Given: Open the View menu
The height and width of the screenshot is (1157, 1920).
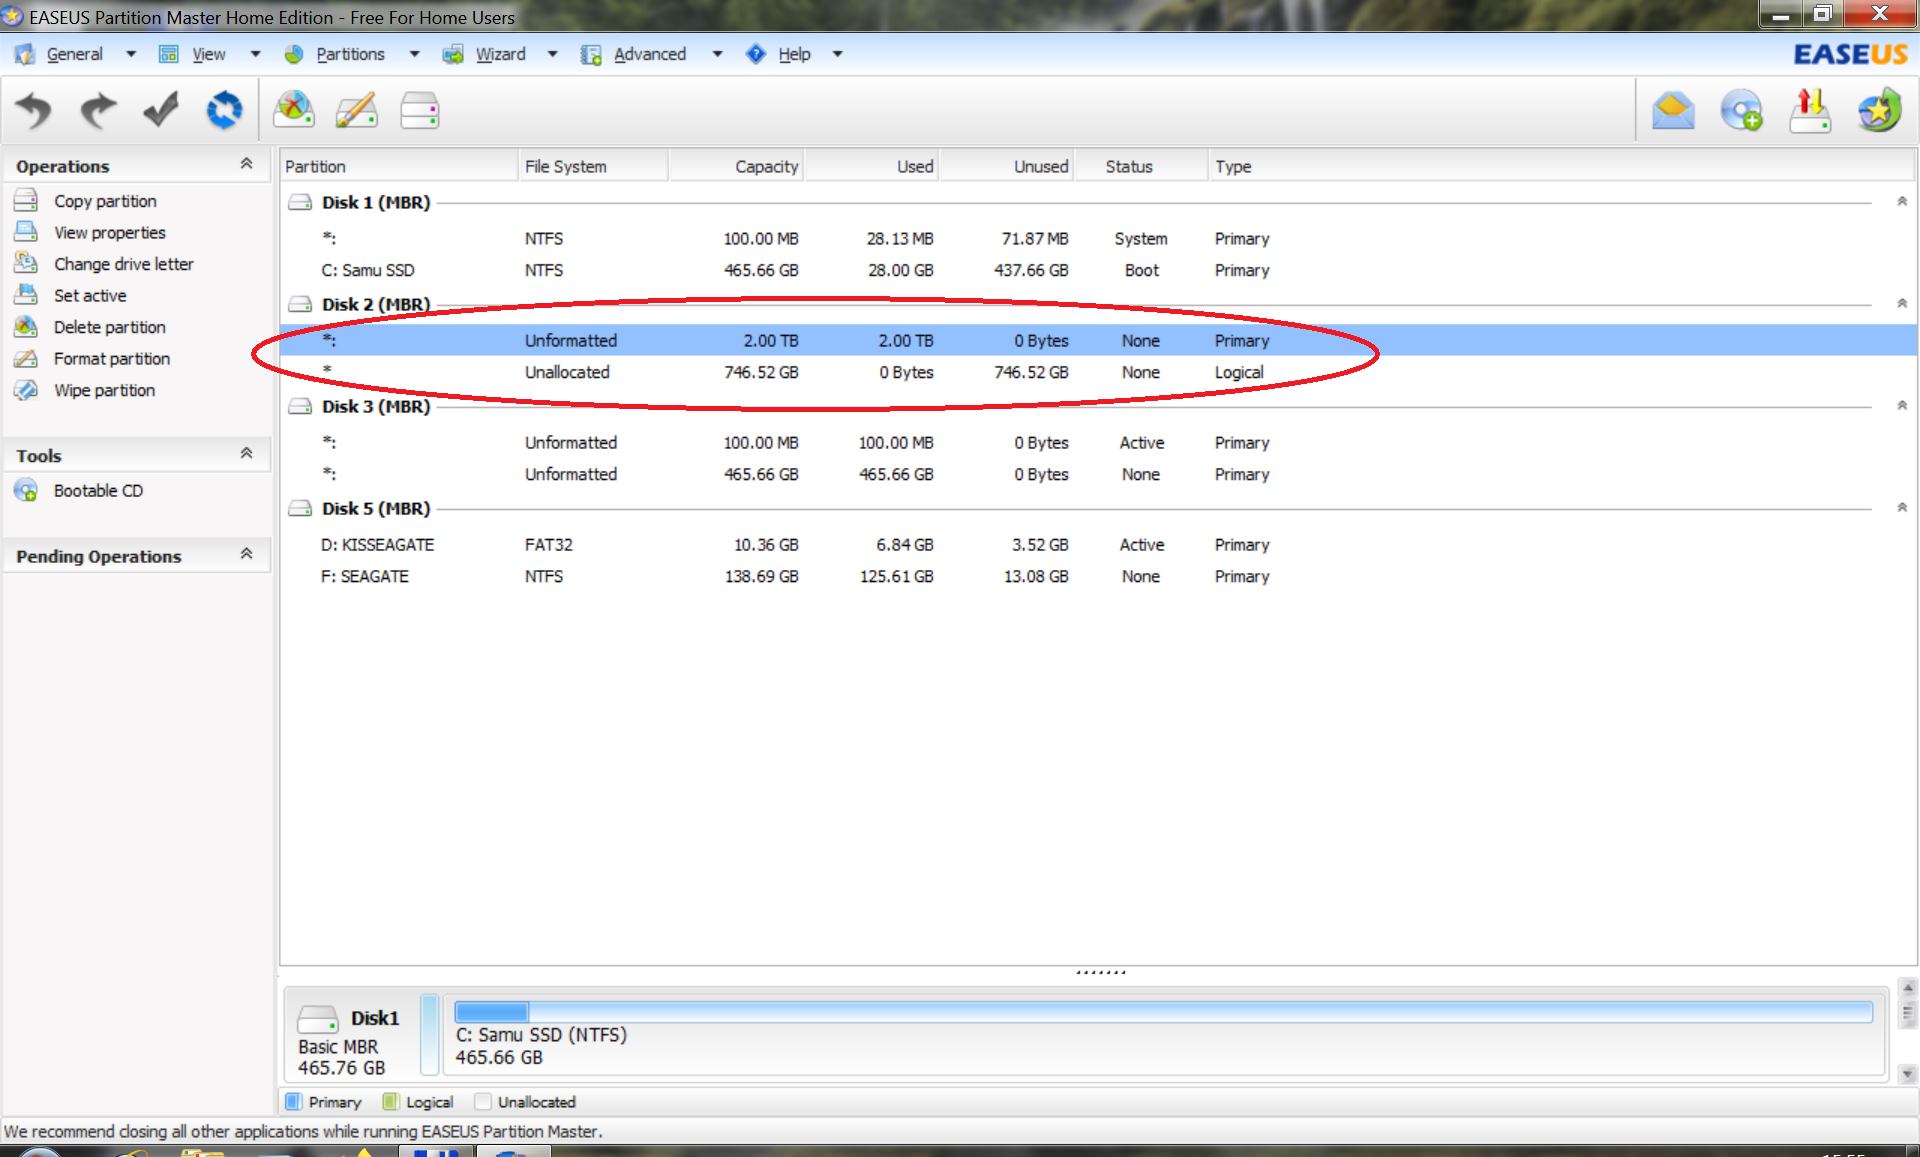Looking at the screenshot, I should pos(208,54).
